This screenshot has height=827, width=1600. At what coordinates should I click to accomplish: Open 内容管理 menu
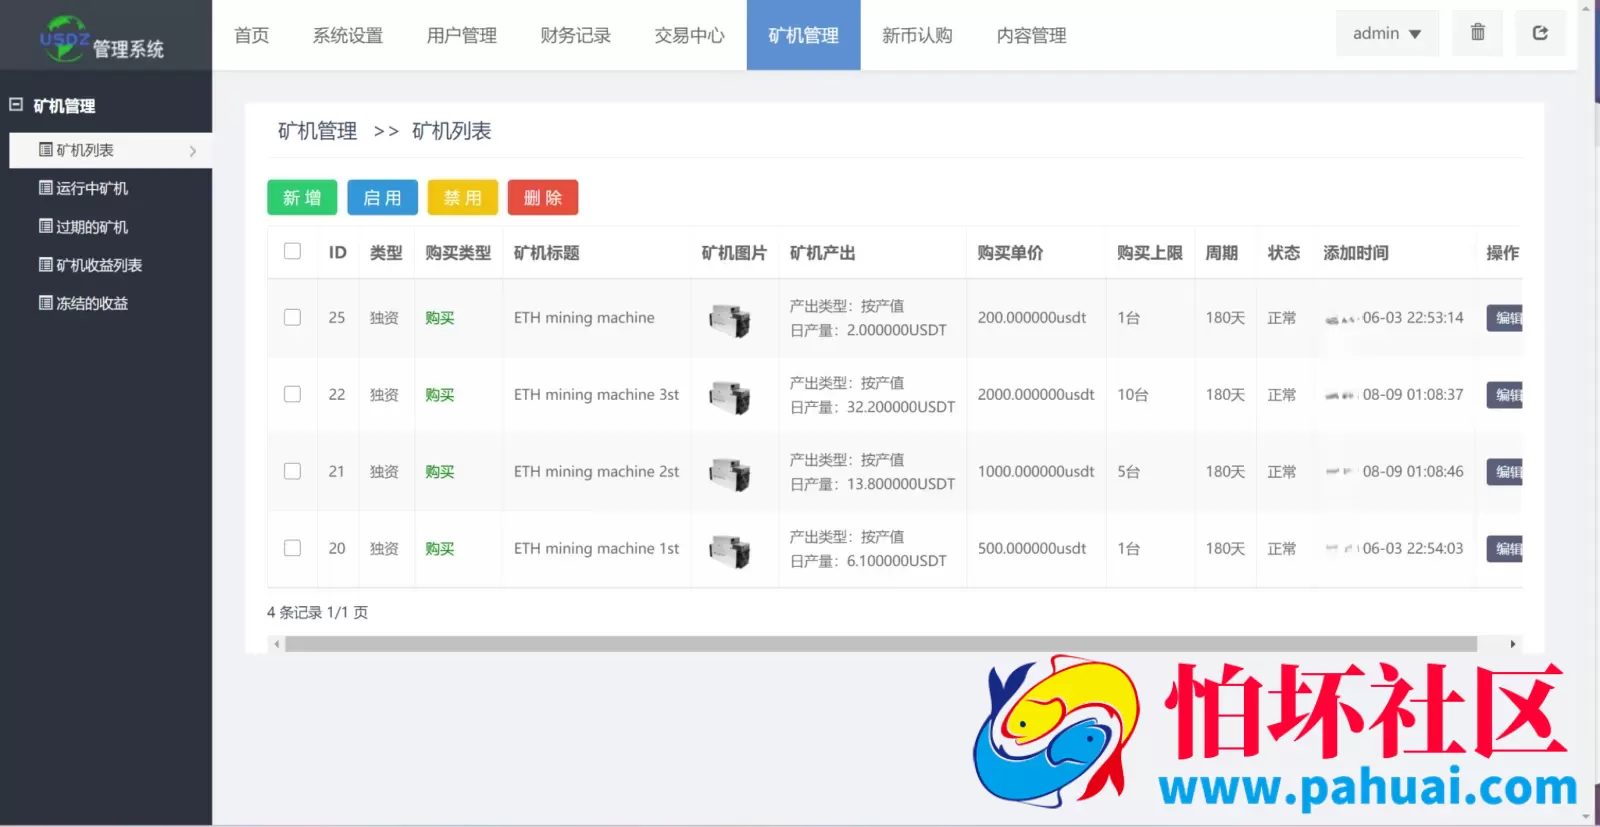1031,35
